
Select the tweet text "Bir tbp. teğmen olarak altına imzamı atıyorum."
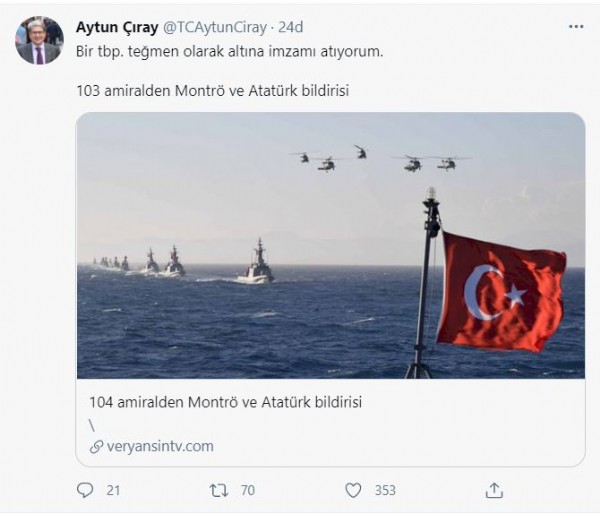(x=230, y=51)
